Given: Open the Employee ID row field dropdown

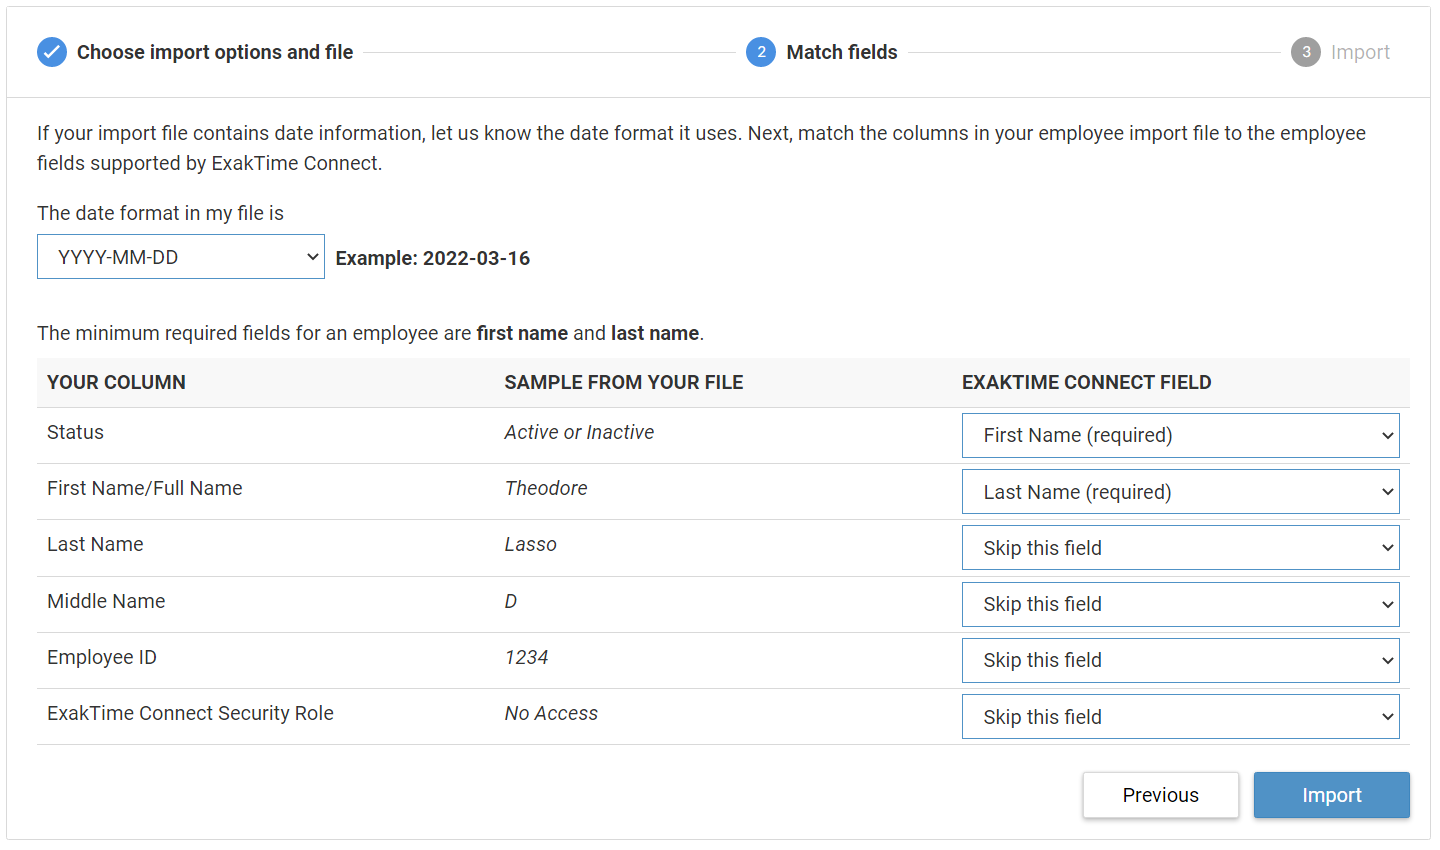Looking at the screenshot, I should (x=1180, y=660).
